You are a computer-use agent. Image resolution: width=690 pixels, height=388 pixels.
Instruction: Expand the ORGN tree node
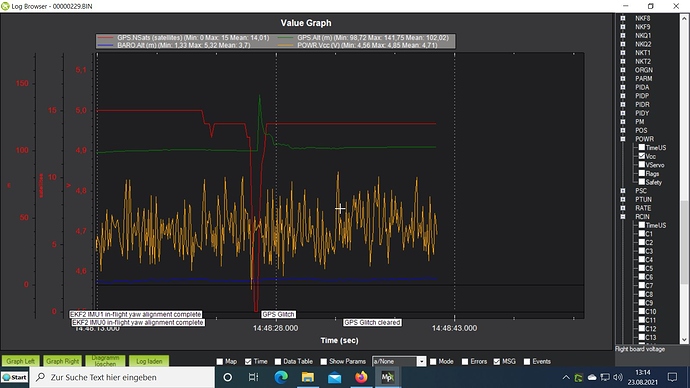pos(623,70)
